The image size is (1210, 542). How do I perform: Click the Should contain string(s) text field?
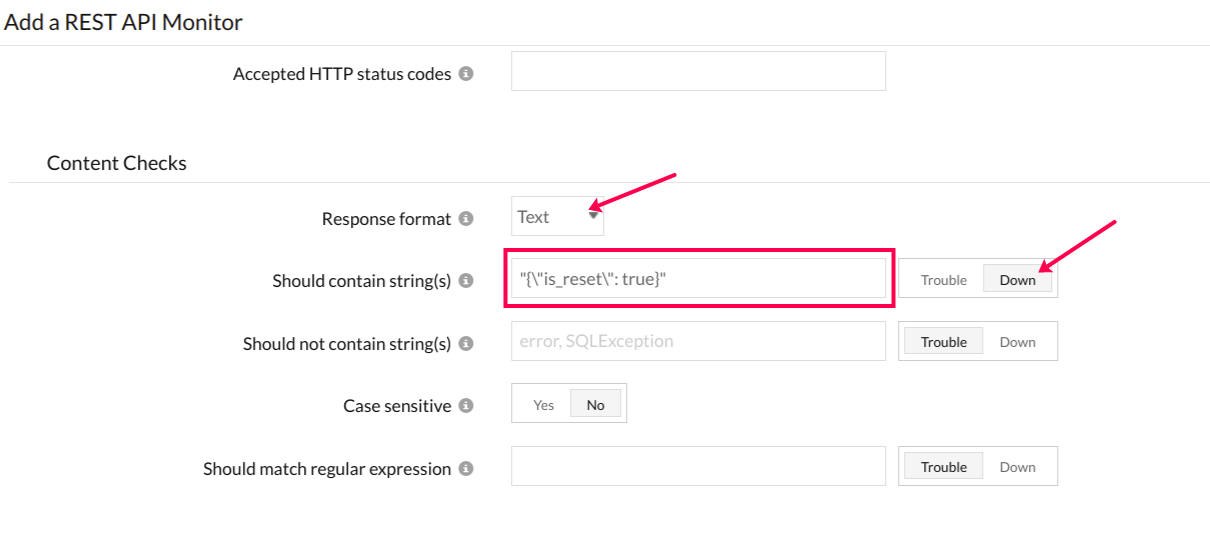click(x=698, y=278)
